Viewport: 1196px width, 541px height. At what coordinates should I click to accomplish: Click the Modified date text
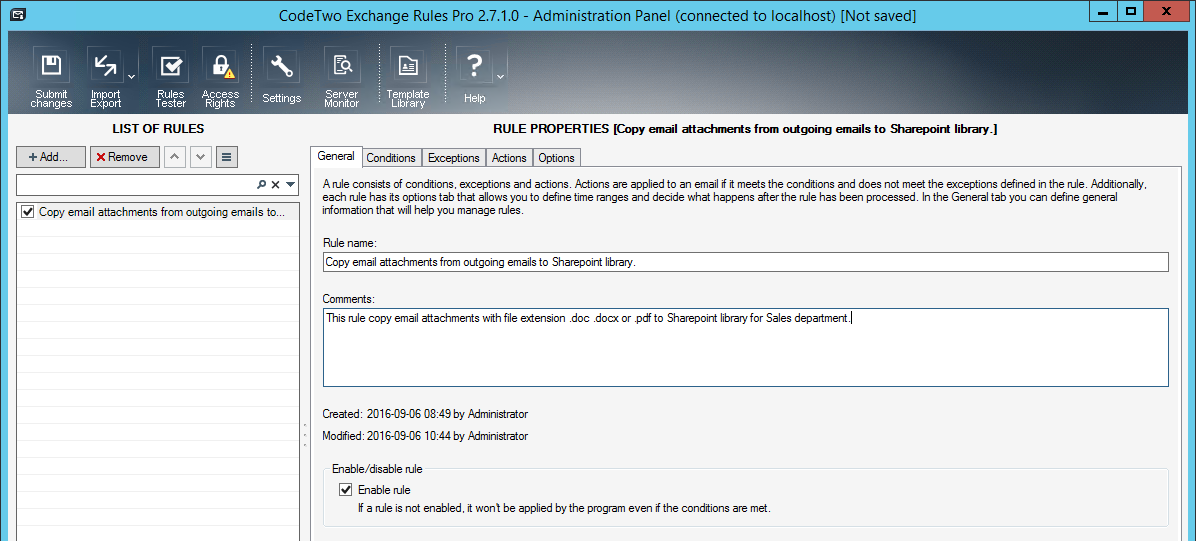[425, 436]
